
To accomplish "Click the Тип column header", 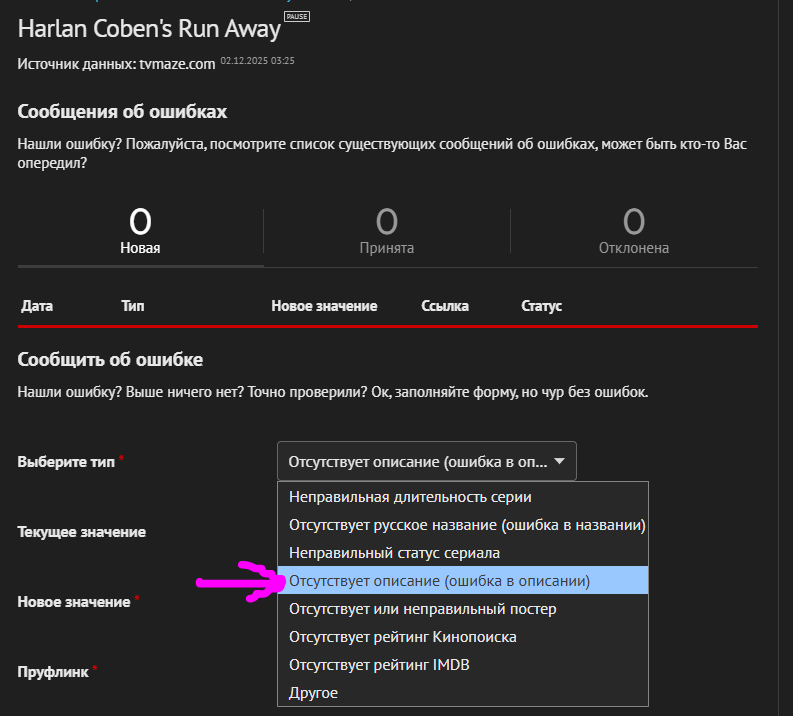I will (x=132, y=306).
